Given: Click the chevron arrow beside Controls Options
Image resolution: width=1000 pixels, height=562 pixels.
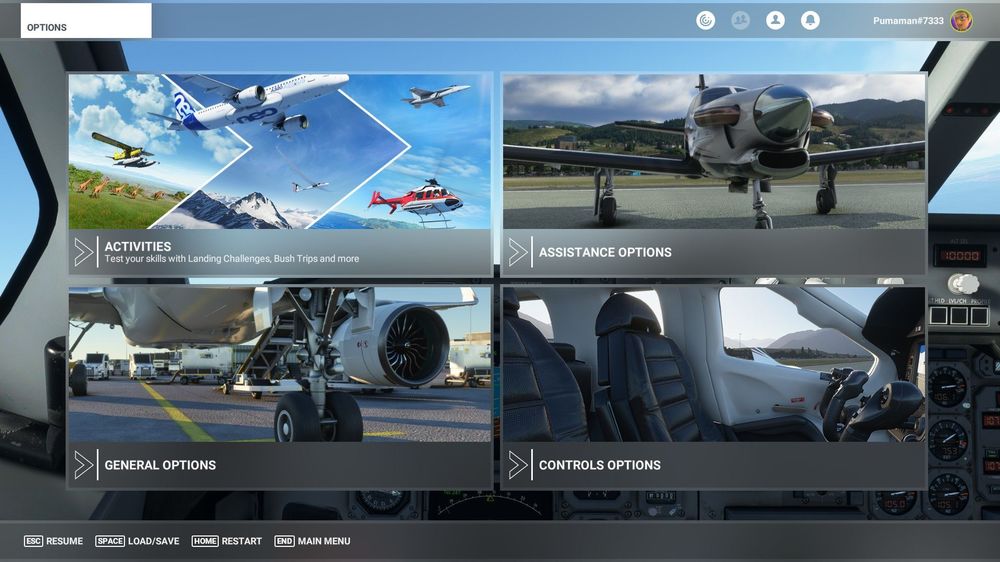Looking at the screenshot, I should point(518,465).
